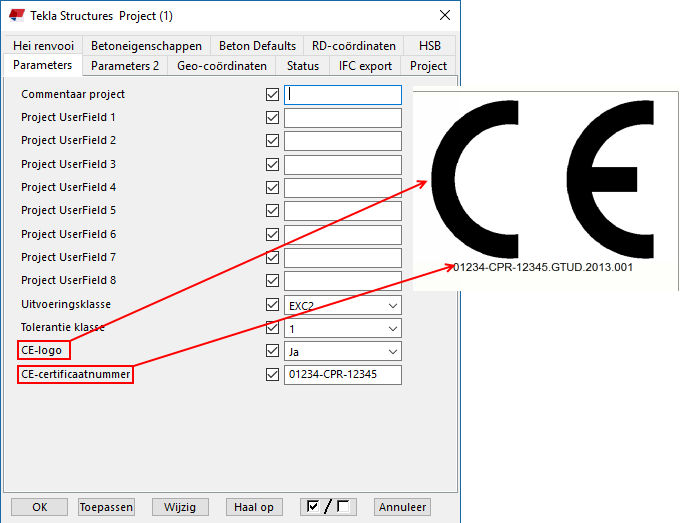Toggle the Project UserField 2 checkbox
Screen dimensions: 680x523
tap(272, 141)
